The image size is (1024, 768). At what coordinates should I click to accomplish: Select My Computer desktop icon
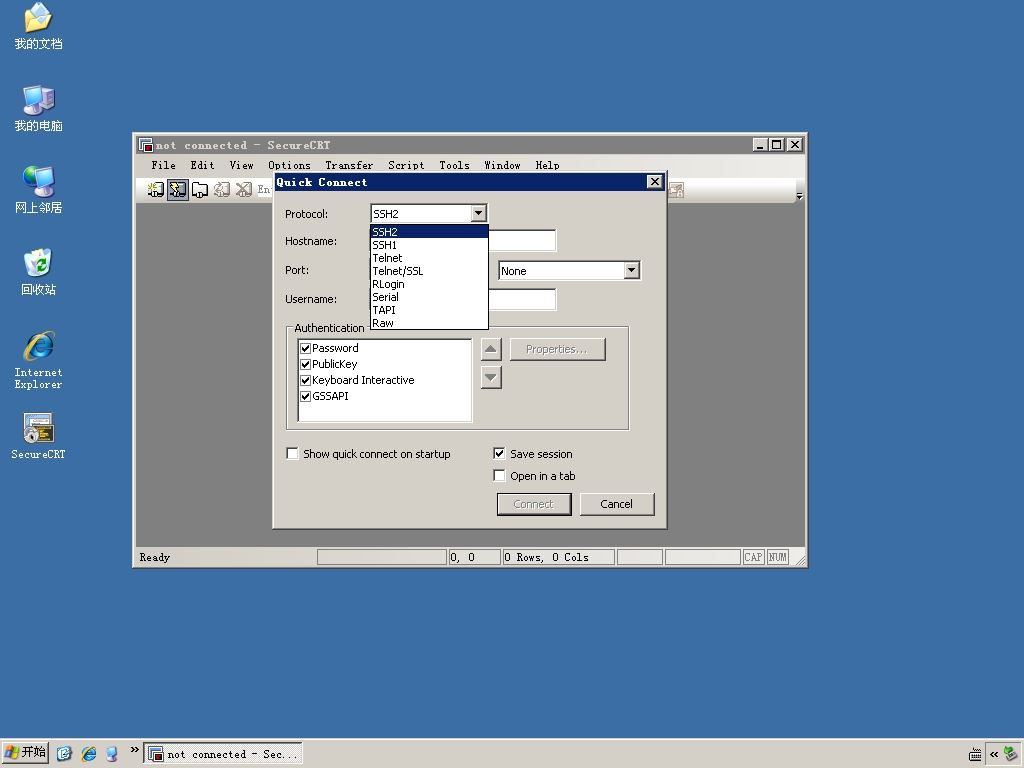click(x=38, y=108)
